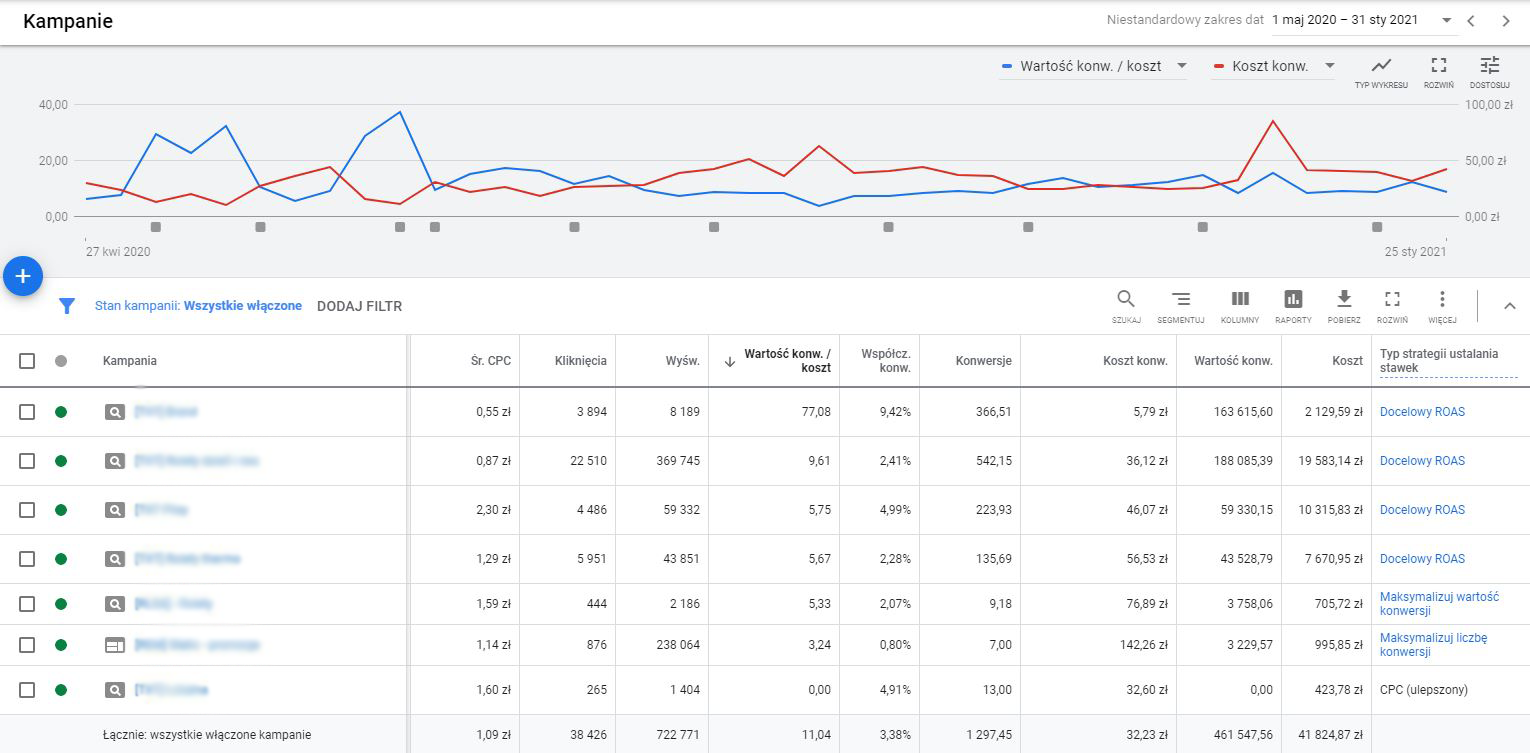Sort by the Kliknięcia column header
The height and width of the screenshot is (753, 1530).
point(580,361)
